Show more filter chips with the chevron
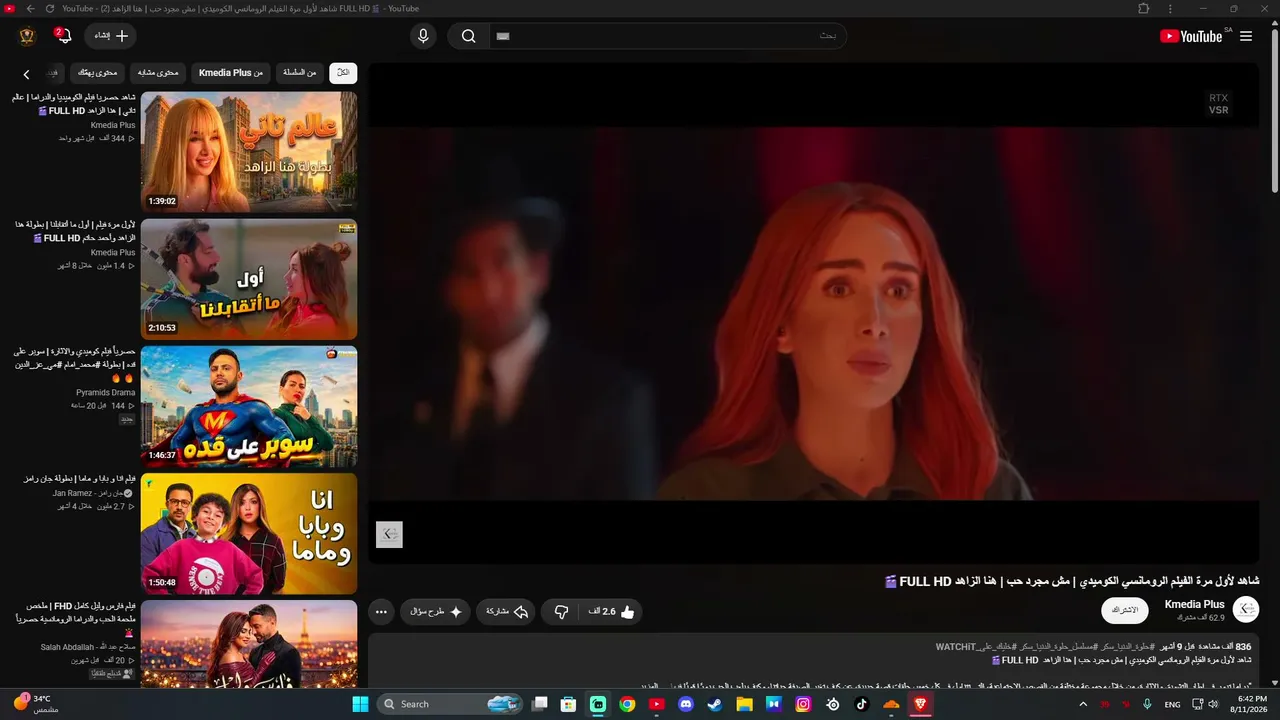The height and width of the screenshot is (720, 1280). 26,74
